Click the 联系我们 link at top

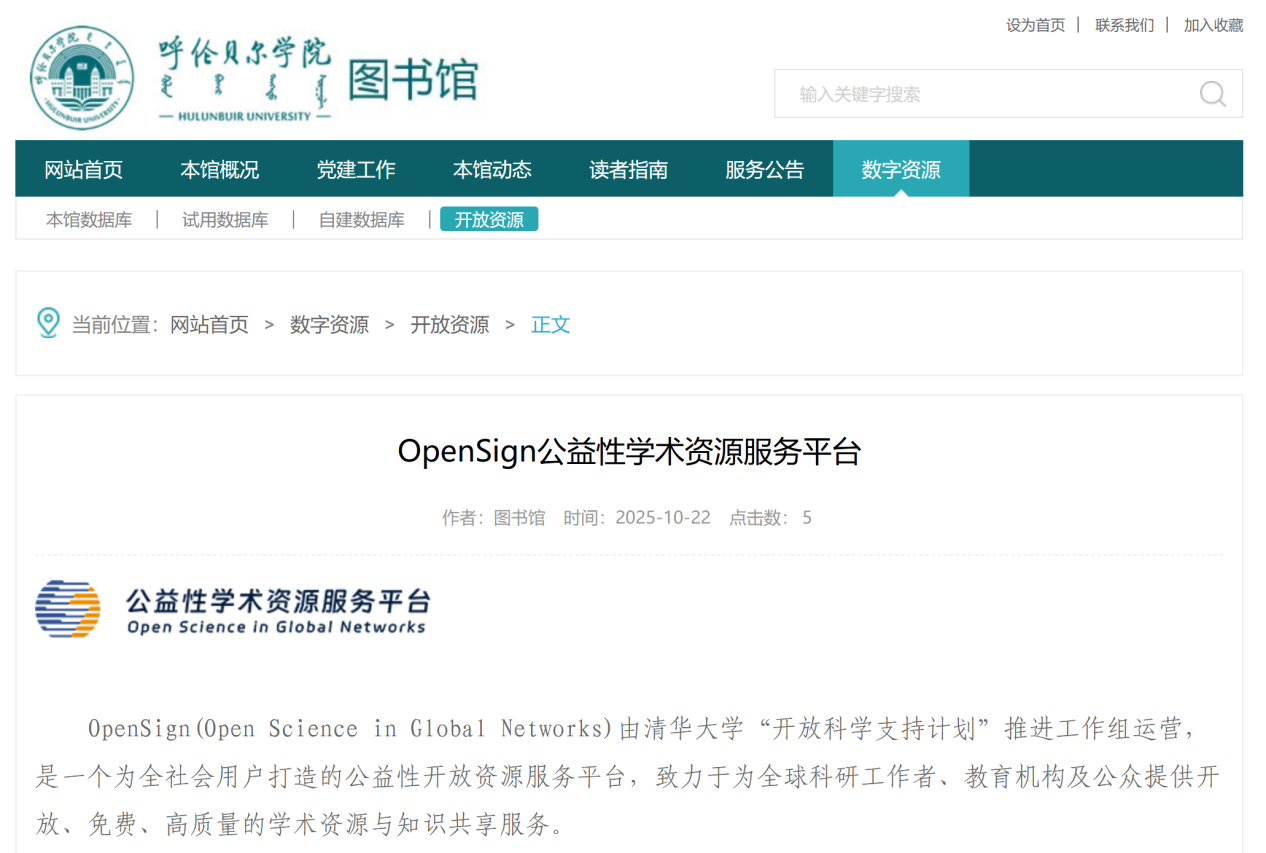[1124, 25]
